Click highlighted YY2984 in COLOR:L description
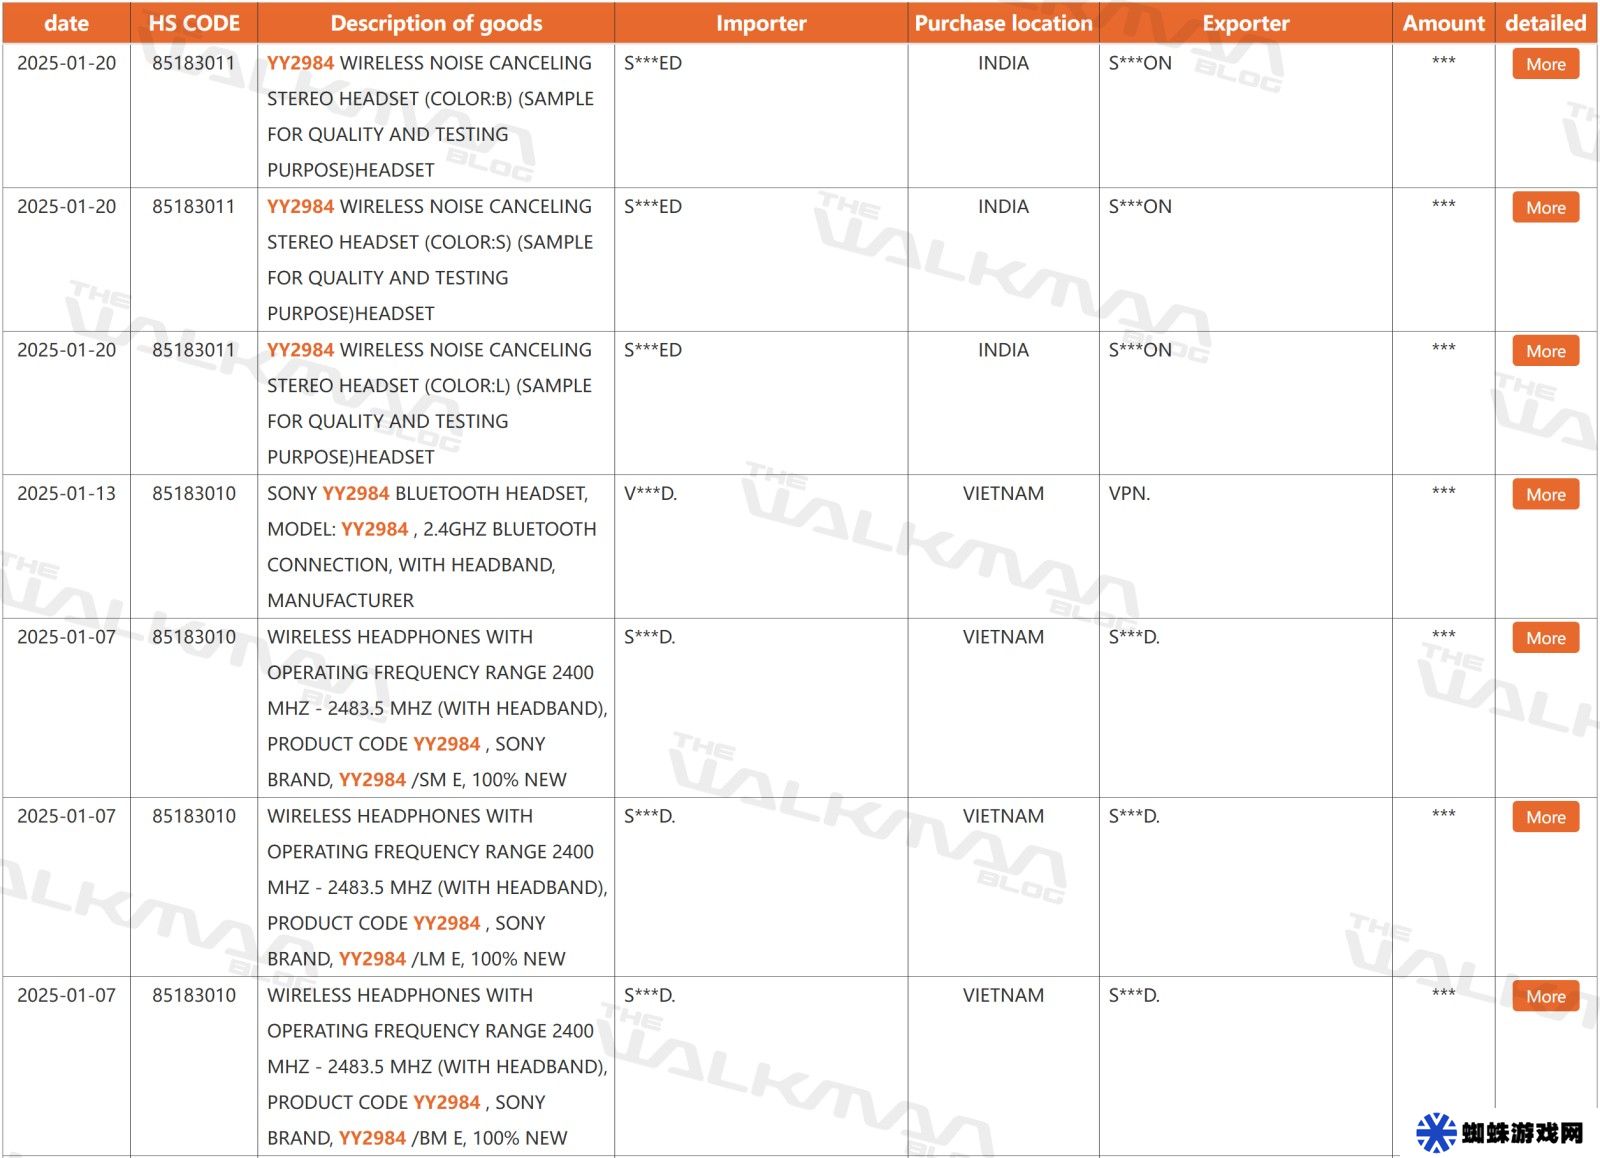This screenshot has height=1158, width=1600. pos(300,350)
